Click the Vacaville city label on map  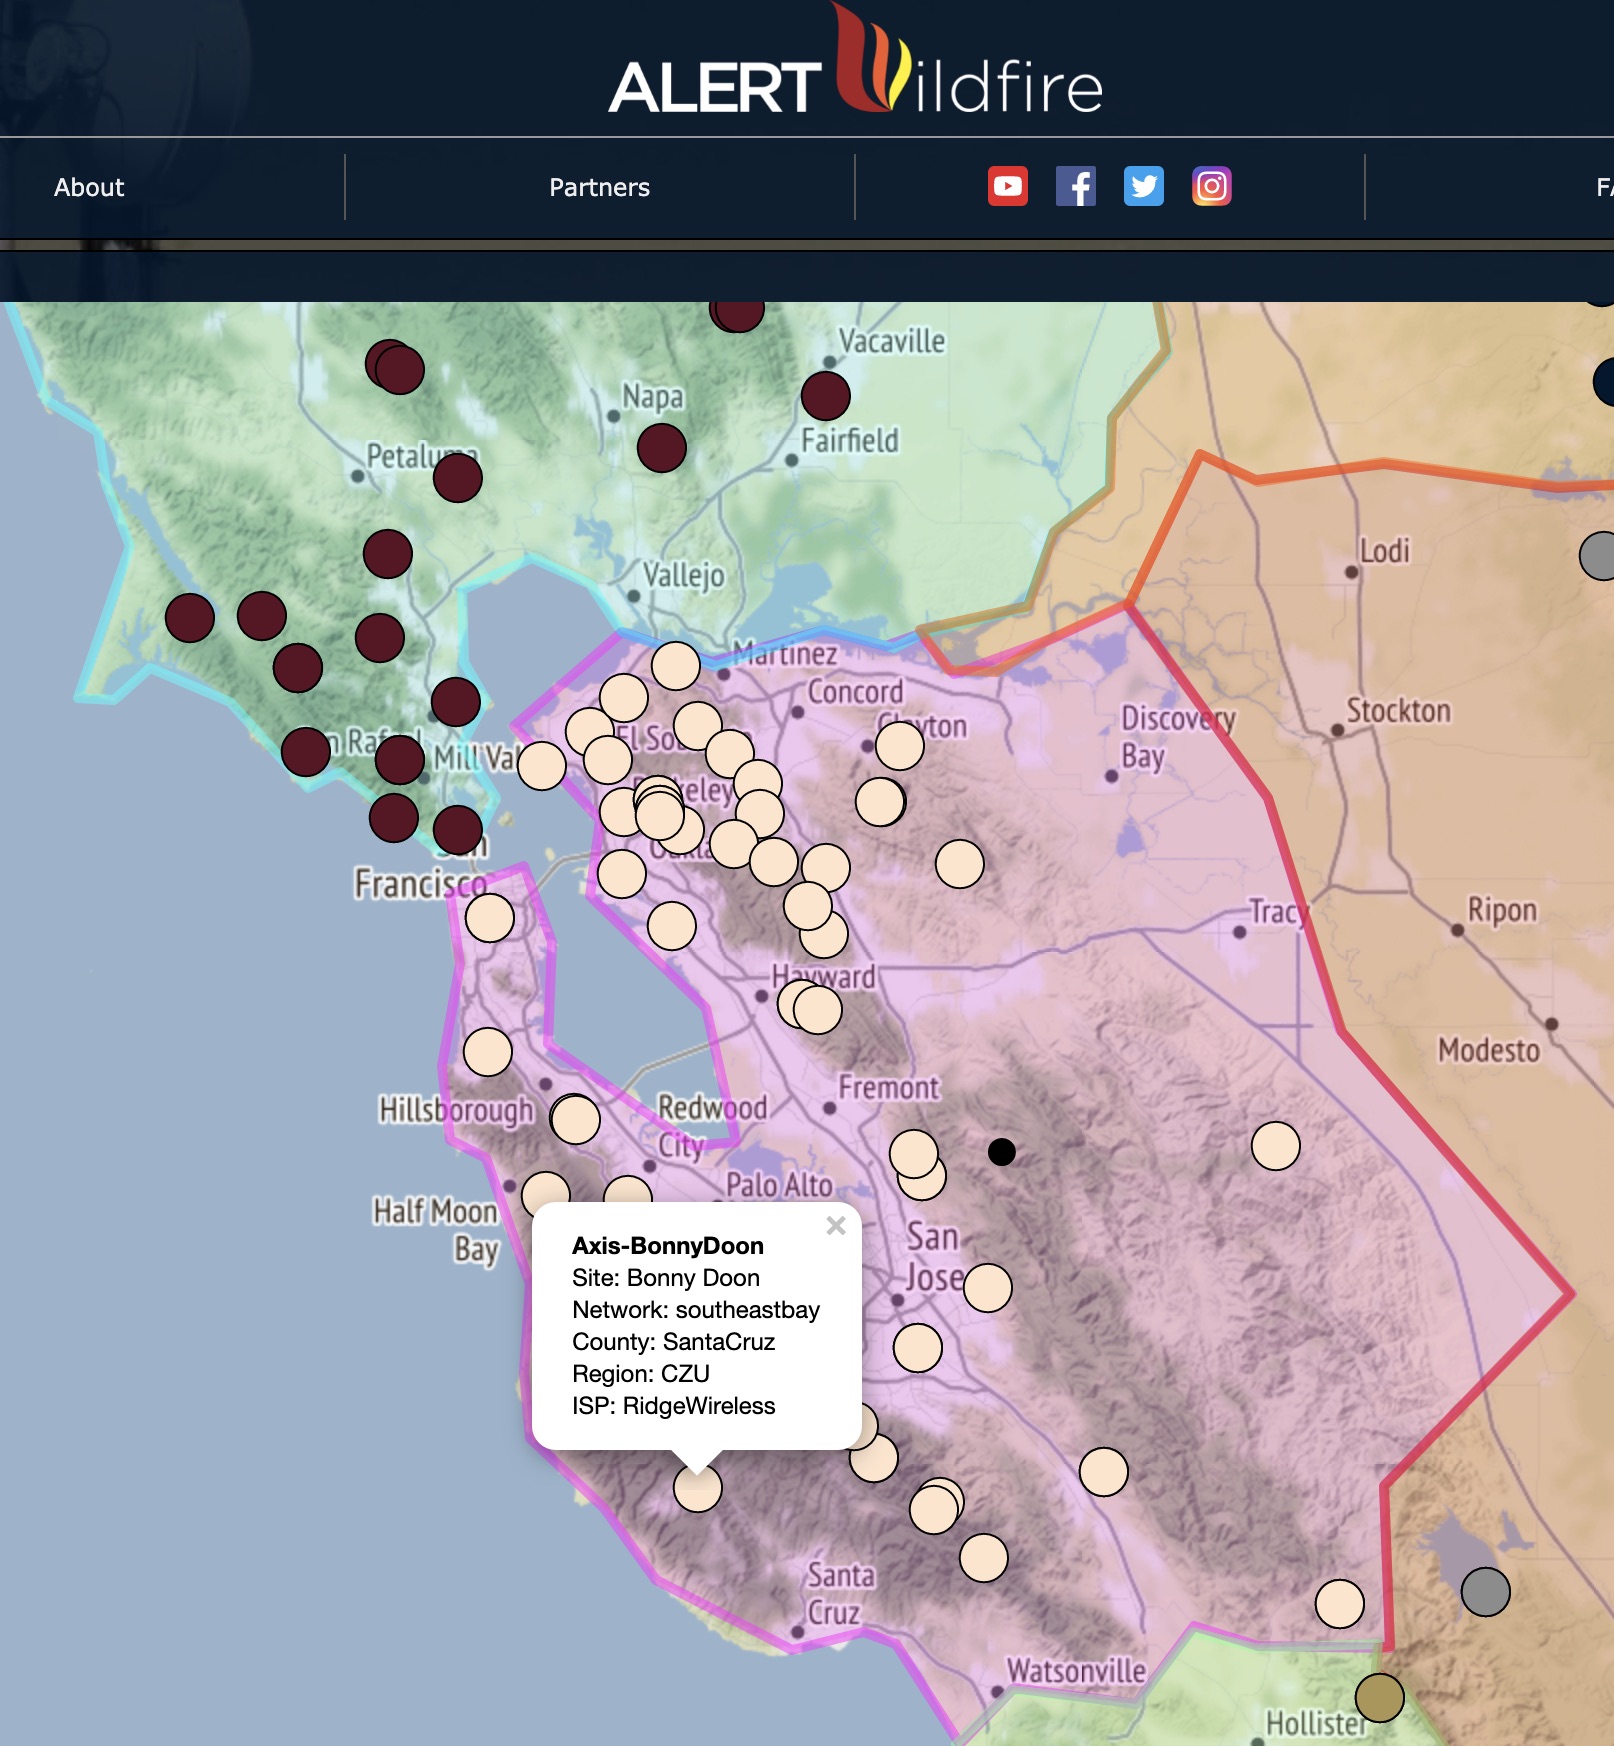tap(891, 341)
